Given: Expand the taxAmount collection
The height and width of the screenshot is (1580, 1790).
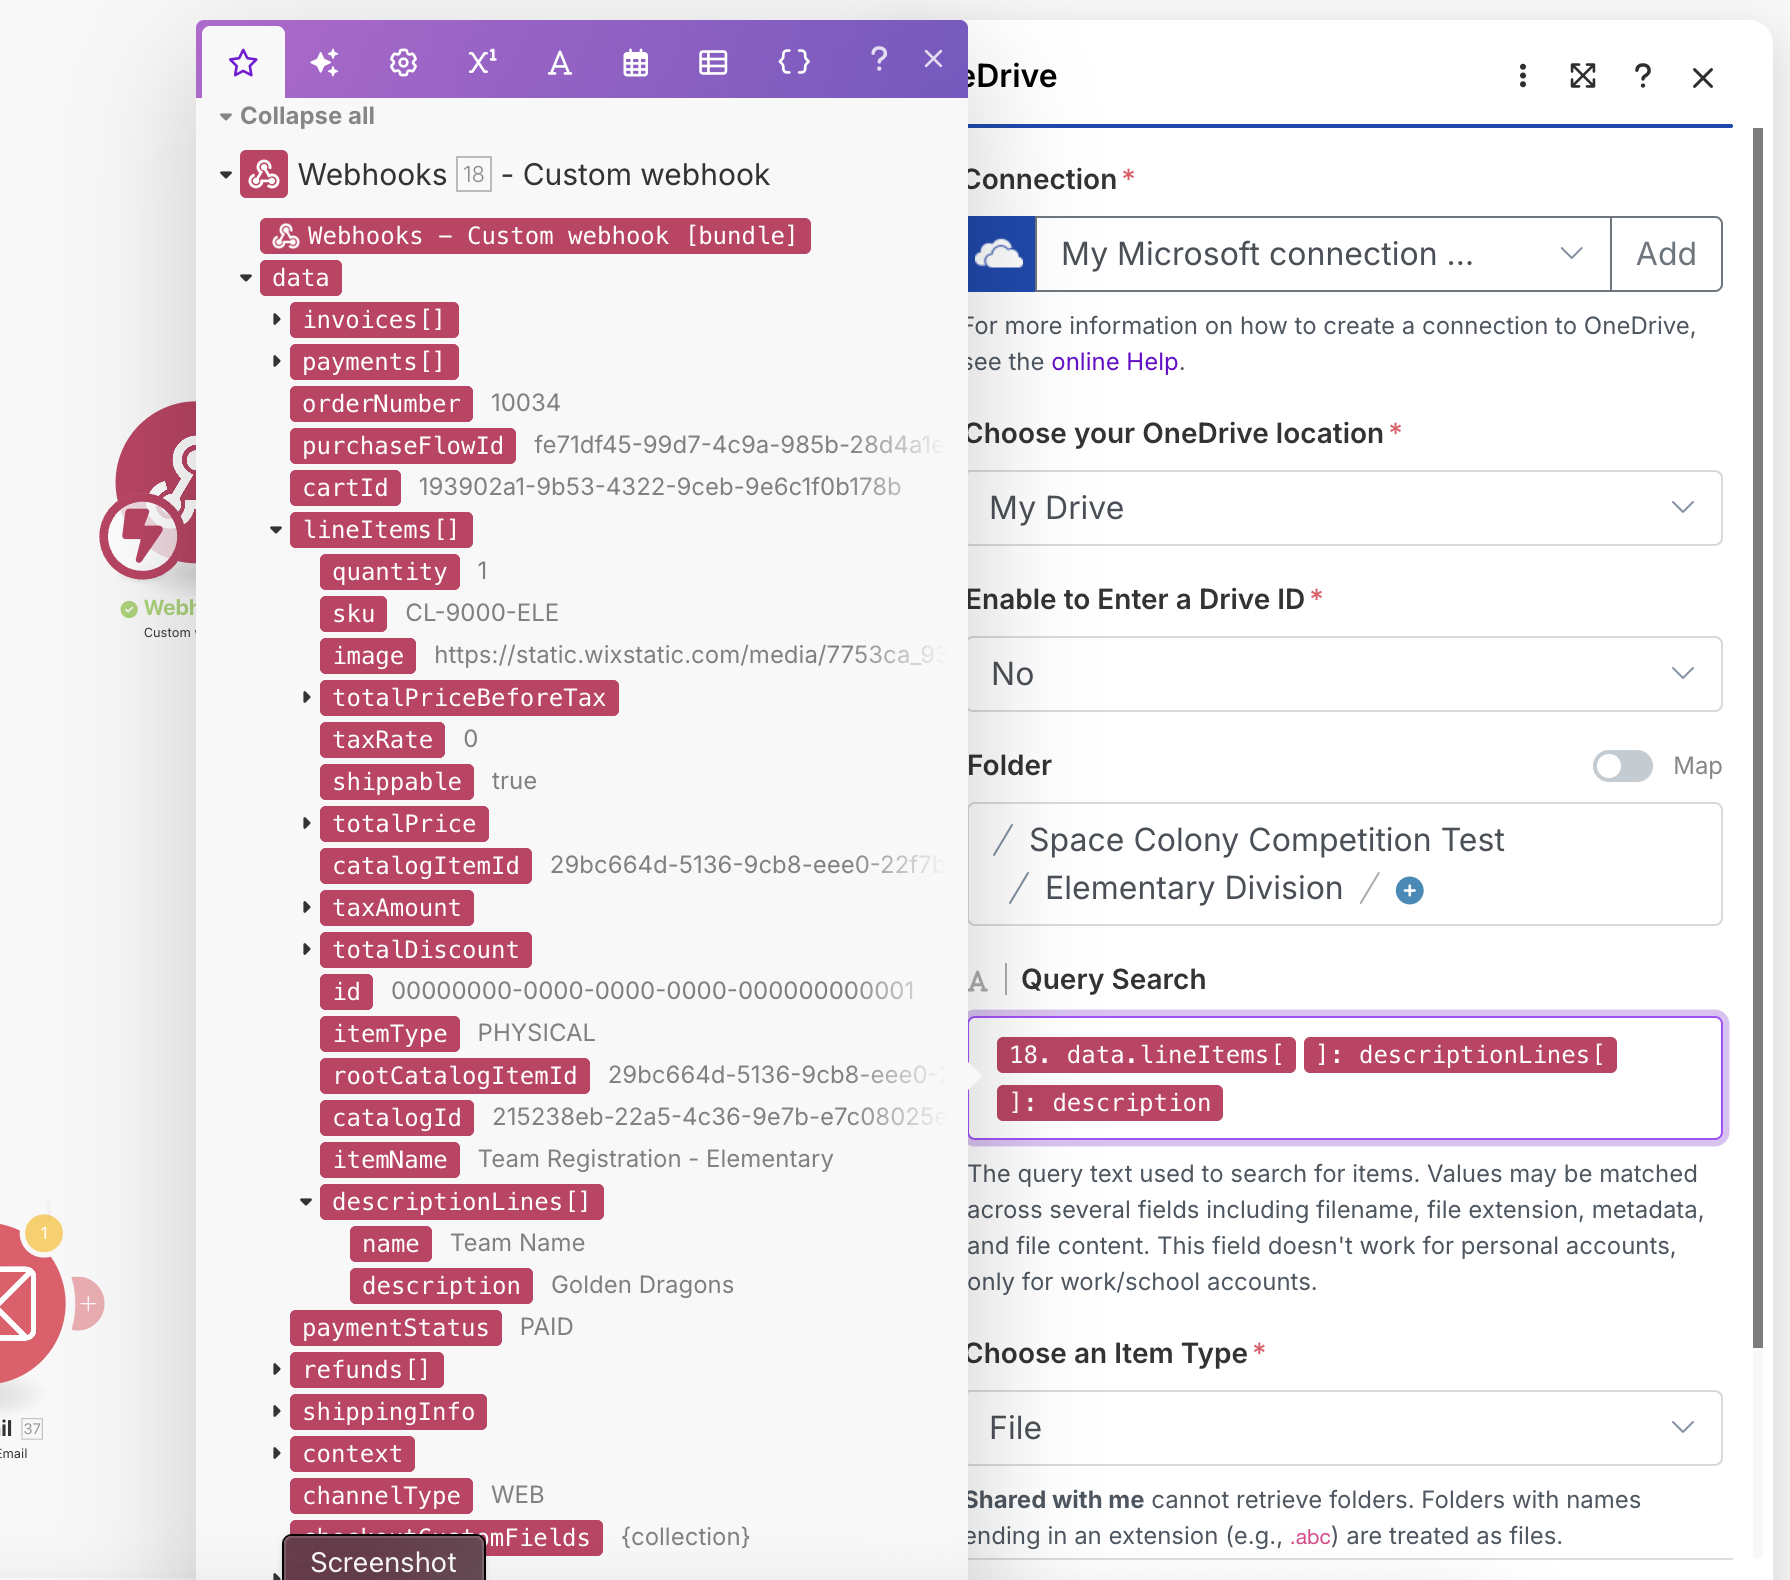Looking at the screenshot, I should coord(307,908).
